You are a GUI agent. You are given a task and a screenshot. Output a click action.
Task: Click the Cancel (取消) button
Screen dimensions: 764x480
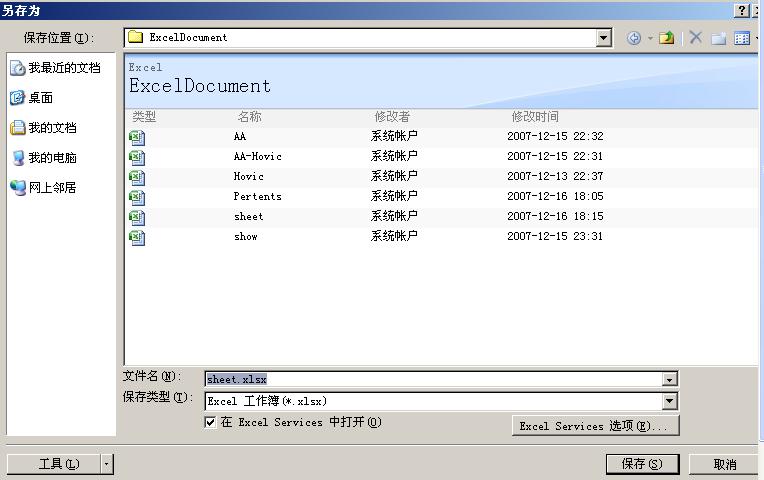[725, 464]
